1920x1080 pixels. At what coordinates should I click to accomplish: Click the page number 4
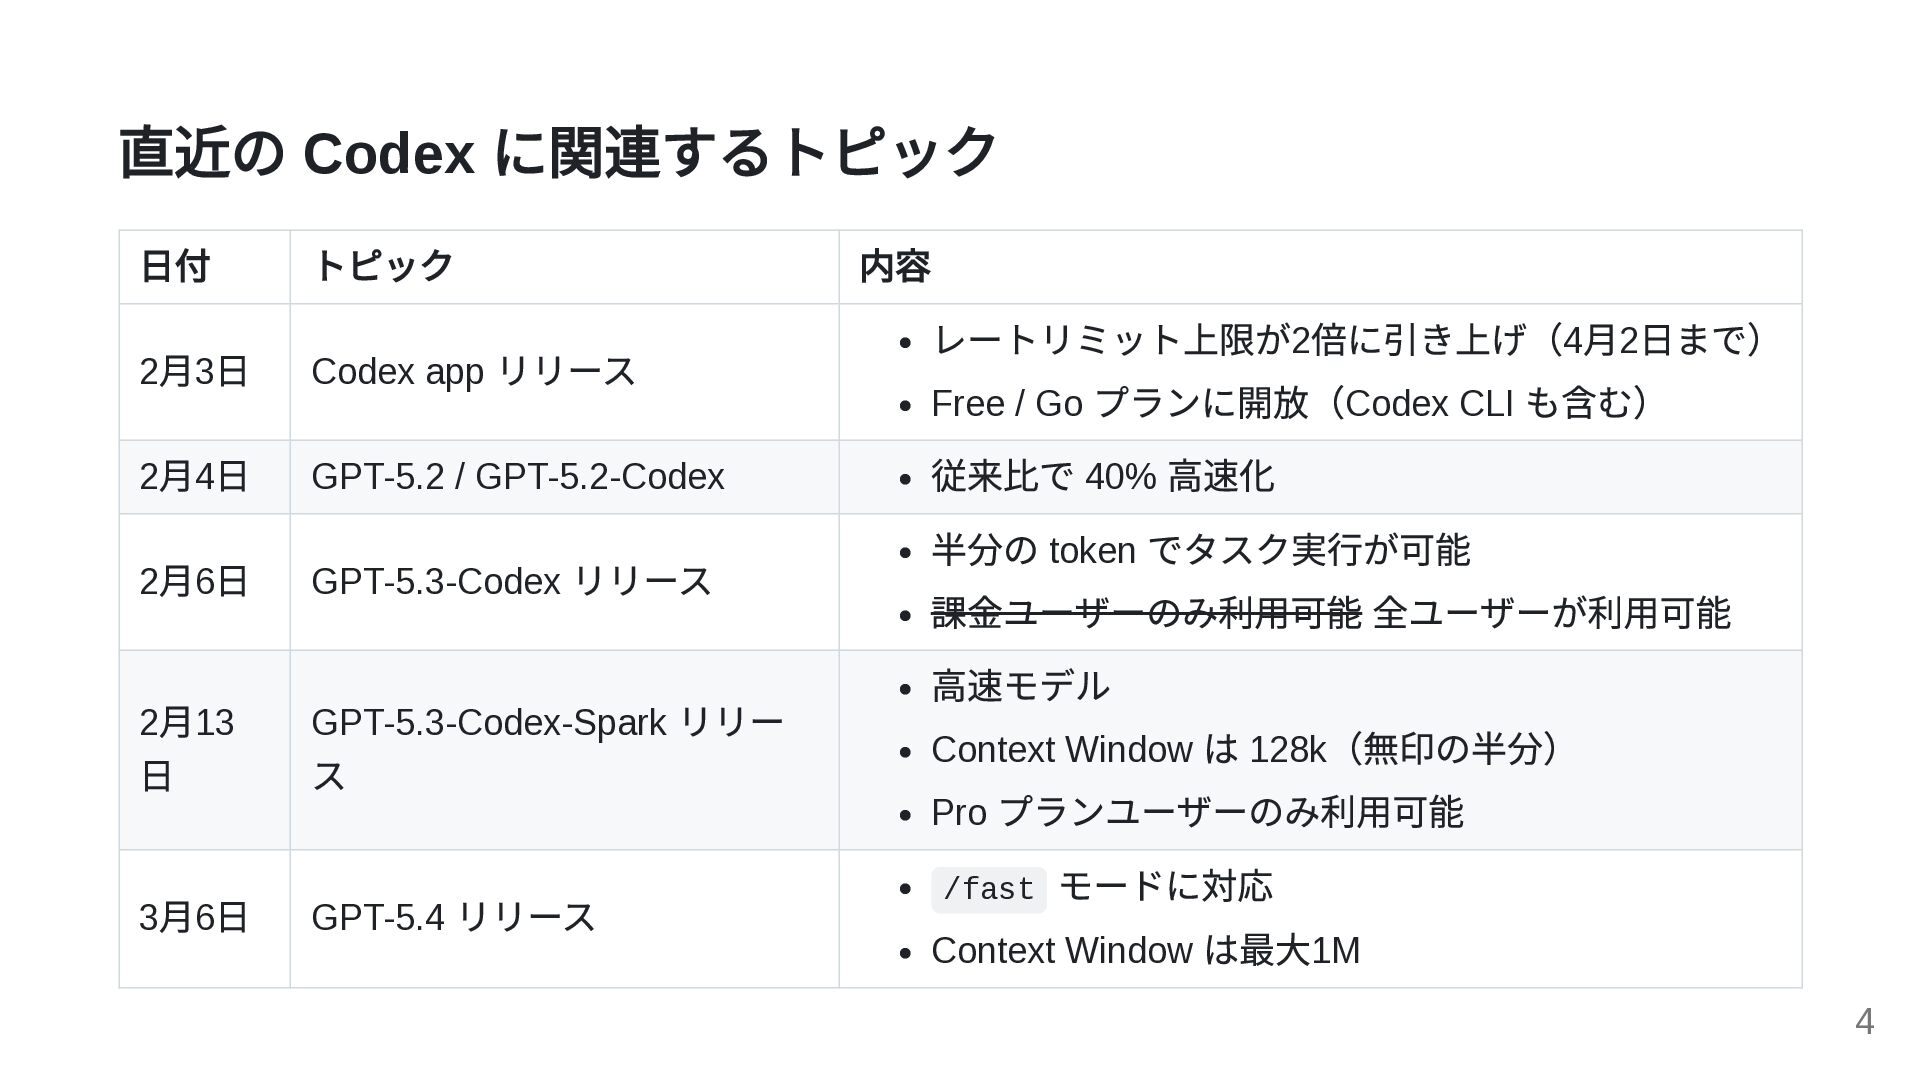pos(1864,1022)
